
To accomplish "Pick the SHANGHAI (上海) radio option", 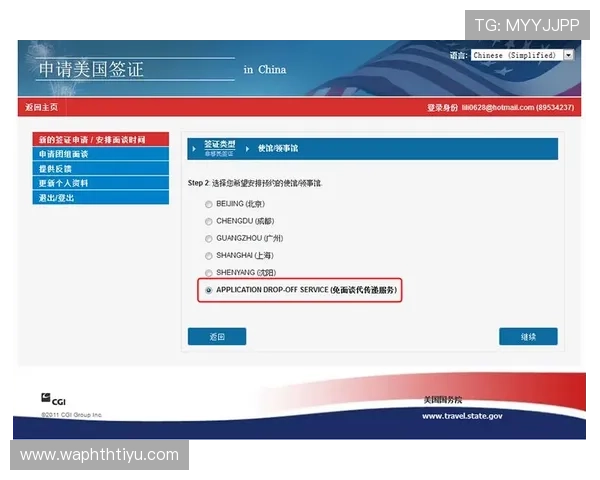I will (x=209, y=256).
